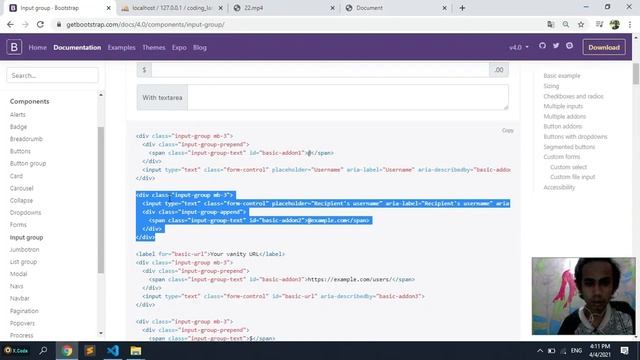Jump to Checkboxes and radios section

pos(573,96)
